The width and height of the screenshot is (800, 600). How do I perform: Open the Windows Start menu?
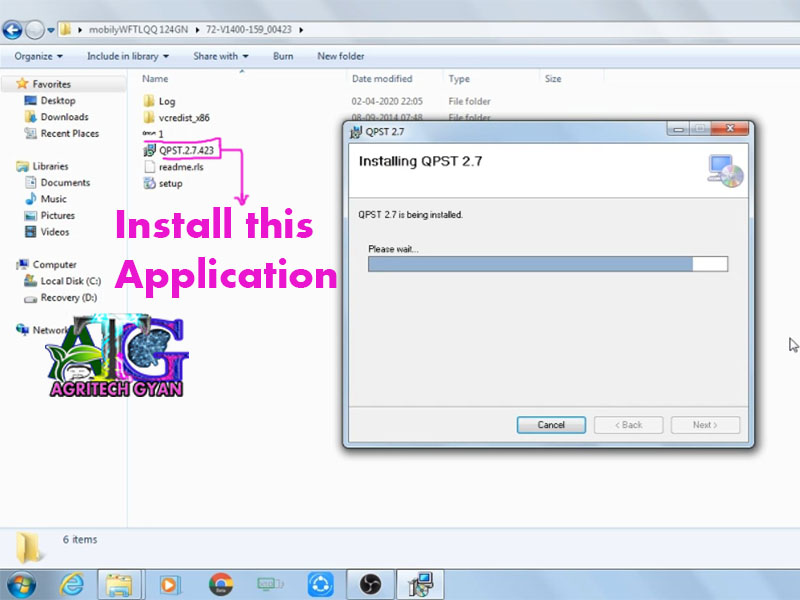click(x=19, y=585)
